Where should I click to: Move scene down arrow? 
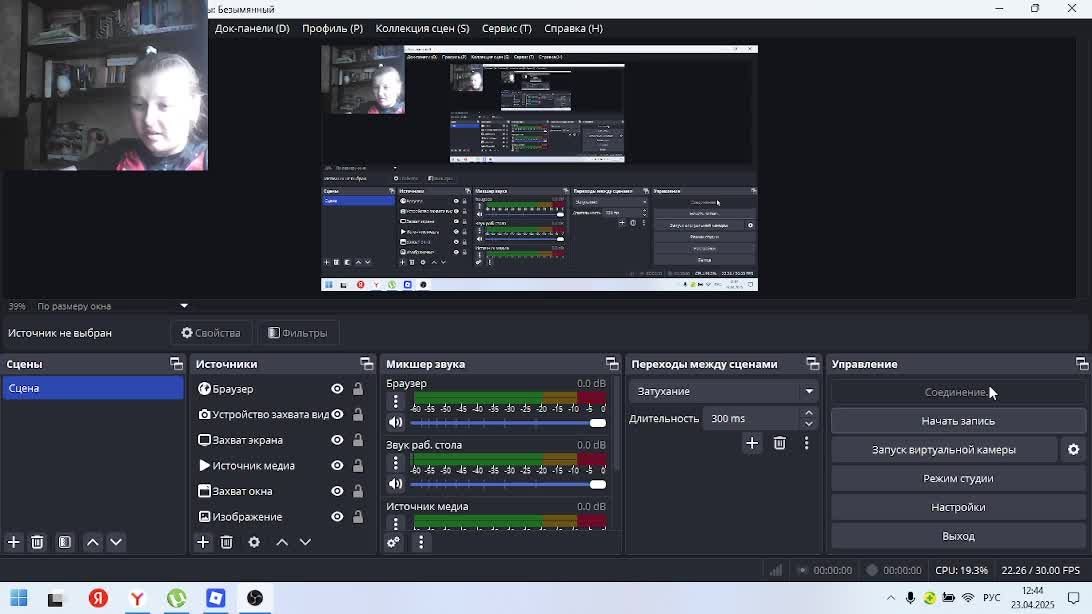(116, 542)
